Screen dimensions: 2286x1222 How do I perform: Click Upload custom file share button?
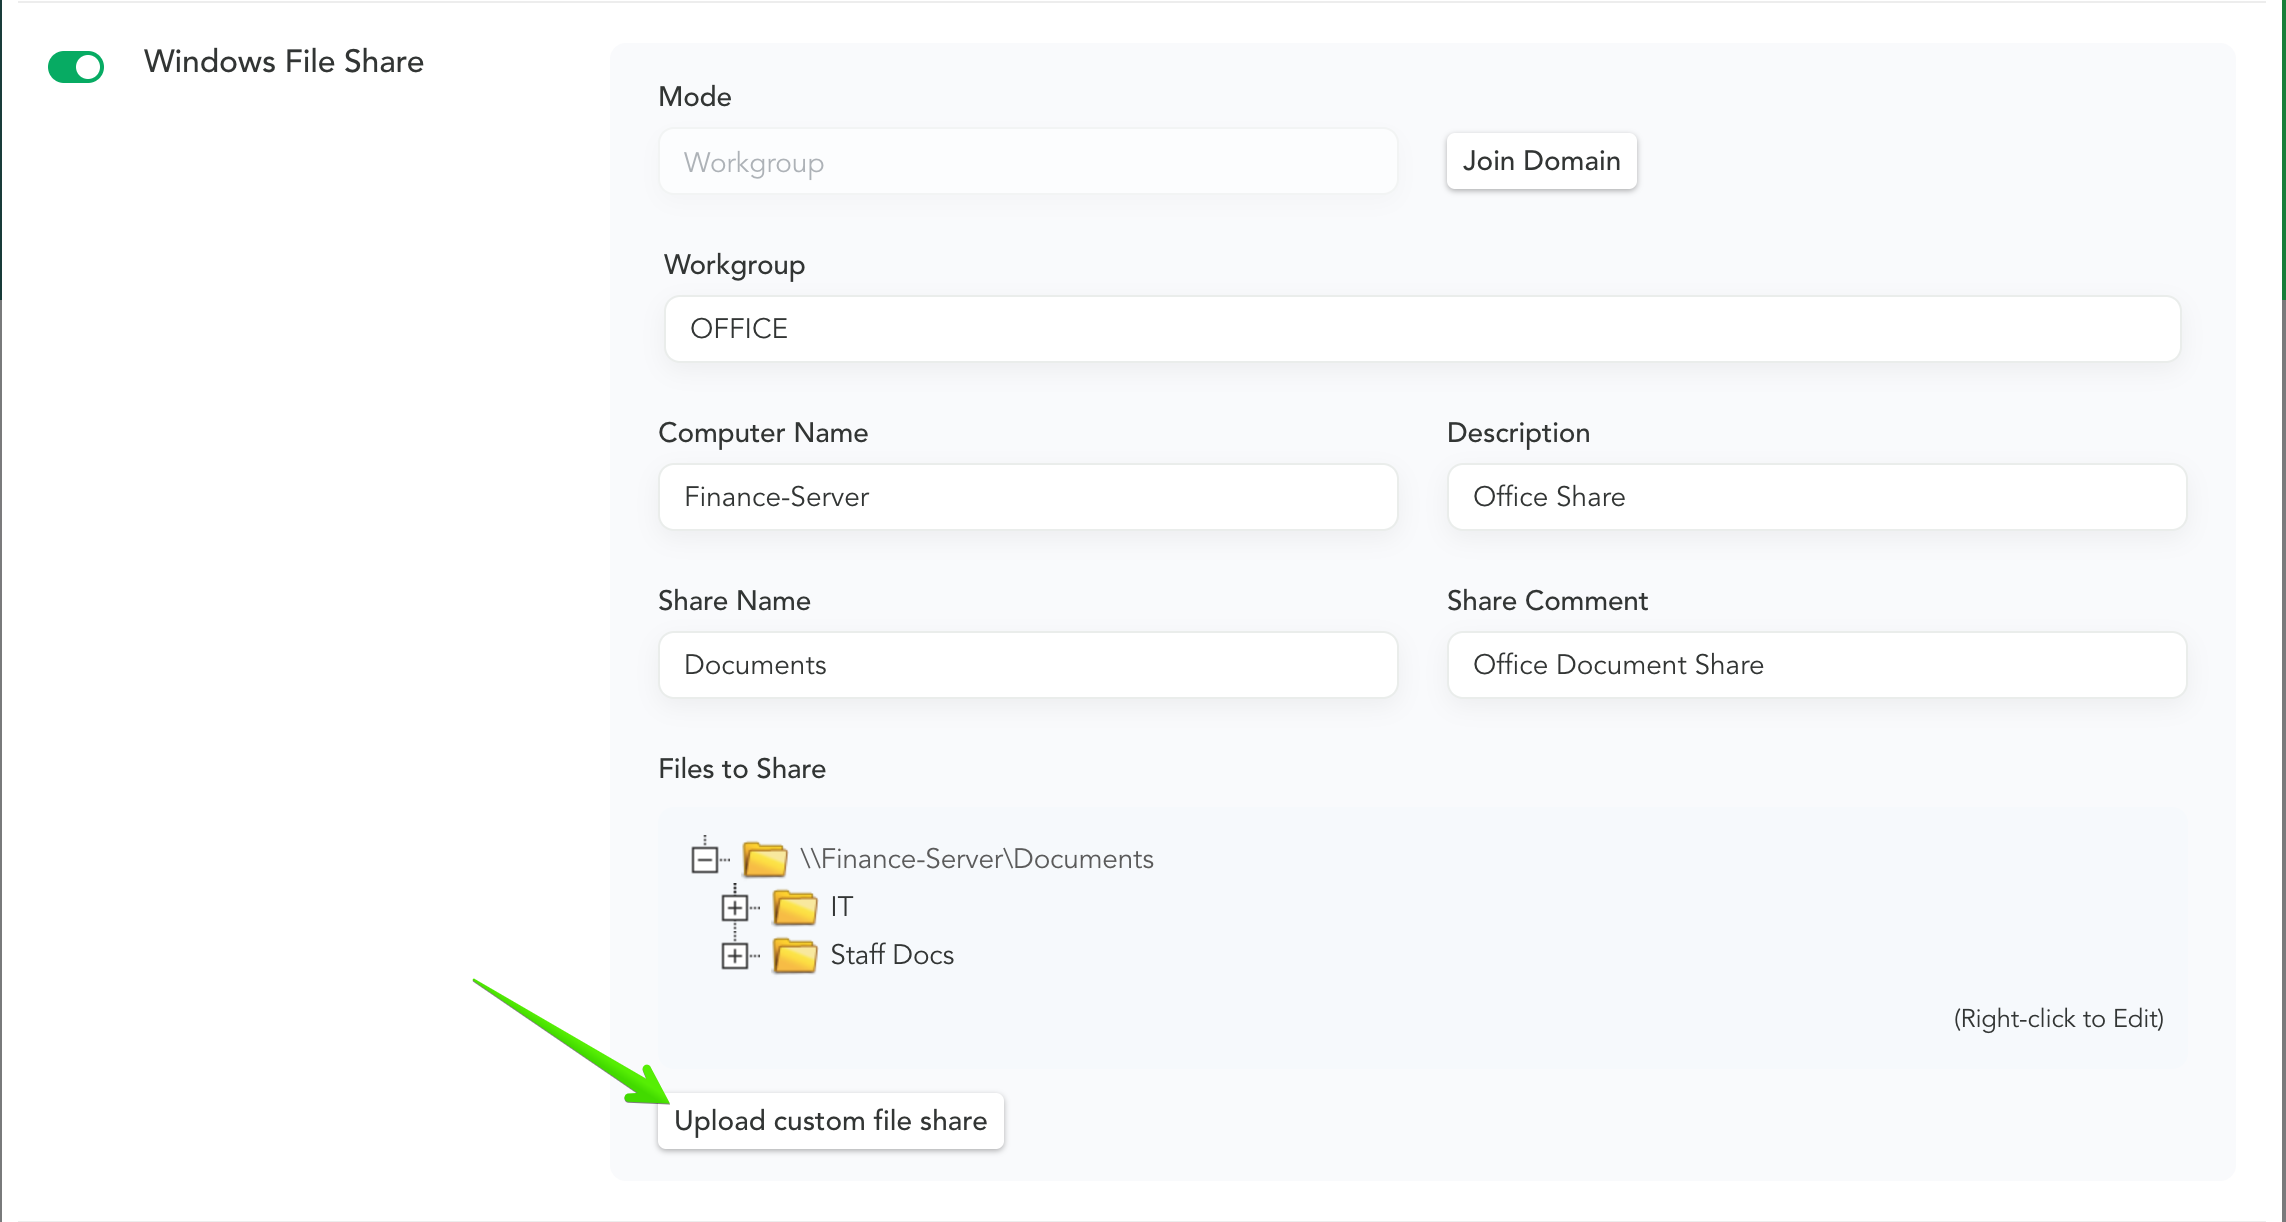pos(830,1121)
